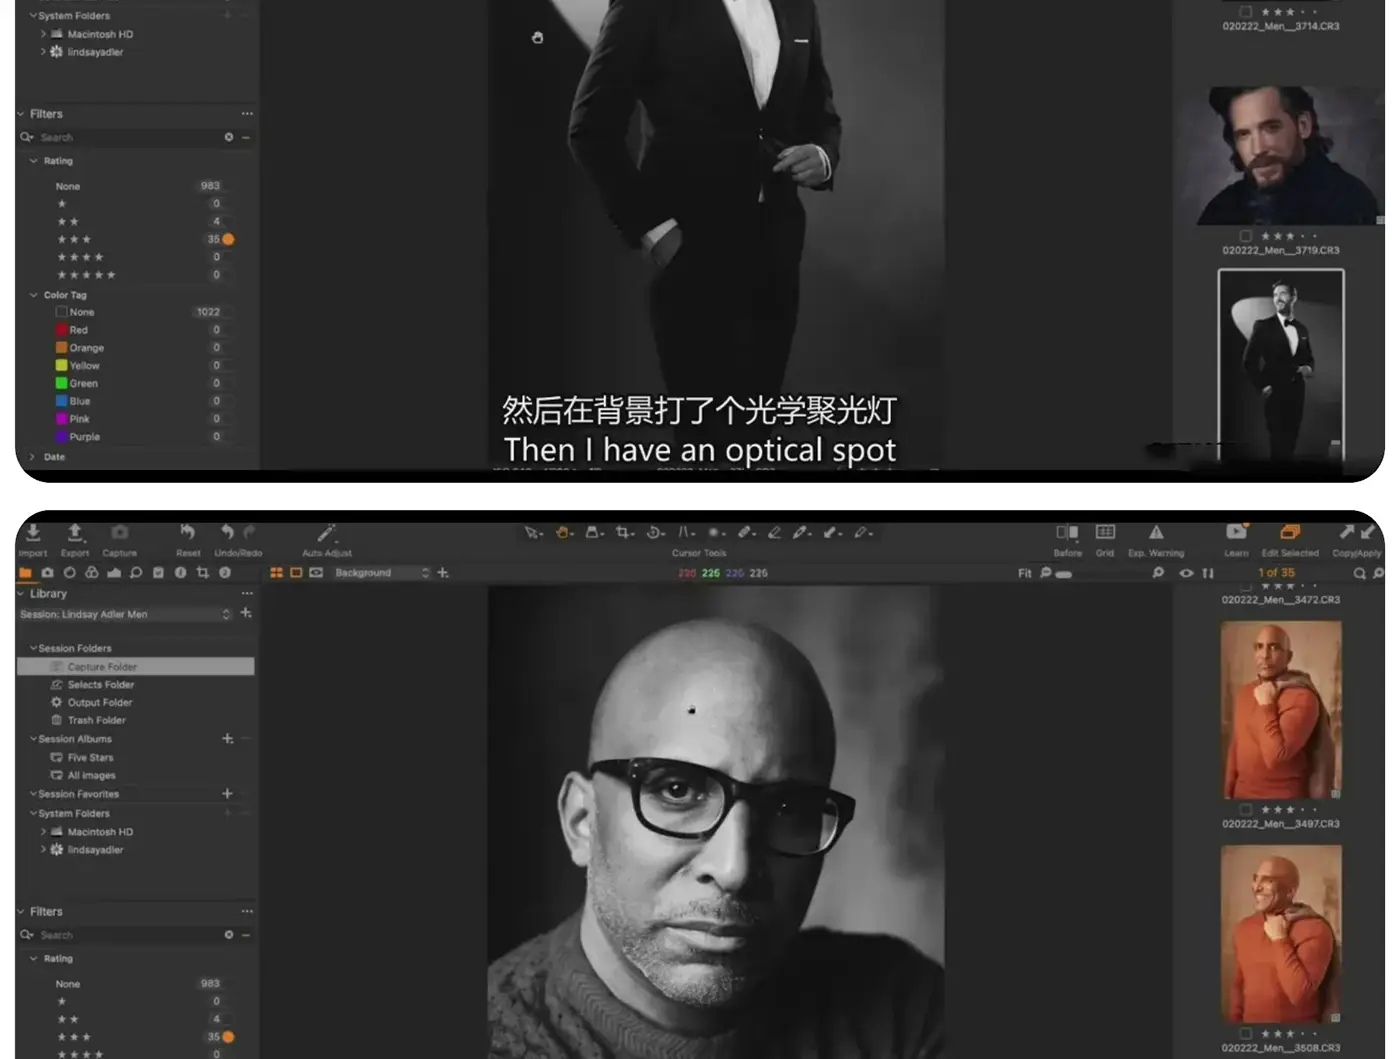Click the Redo arrow icon

coord(250,533)
